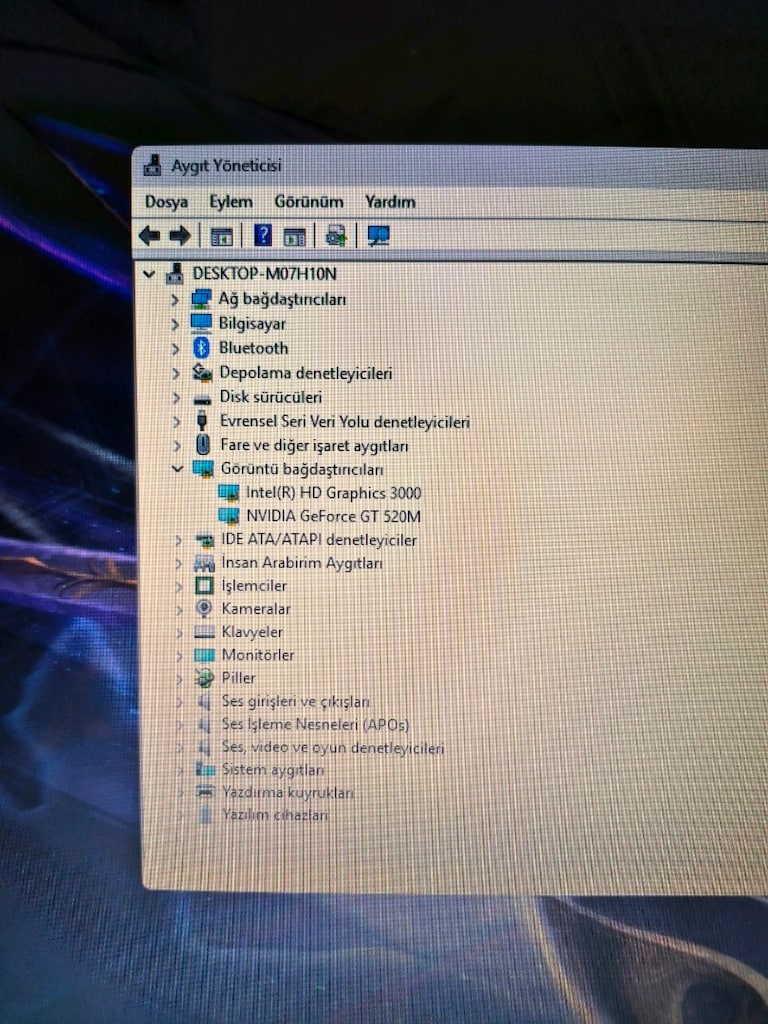
Task: Click the Disk sürücüleri drive icon
Action: tap(202, 398)
